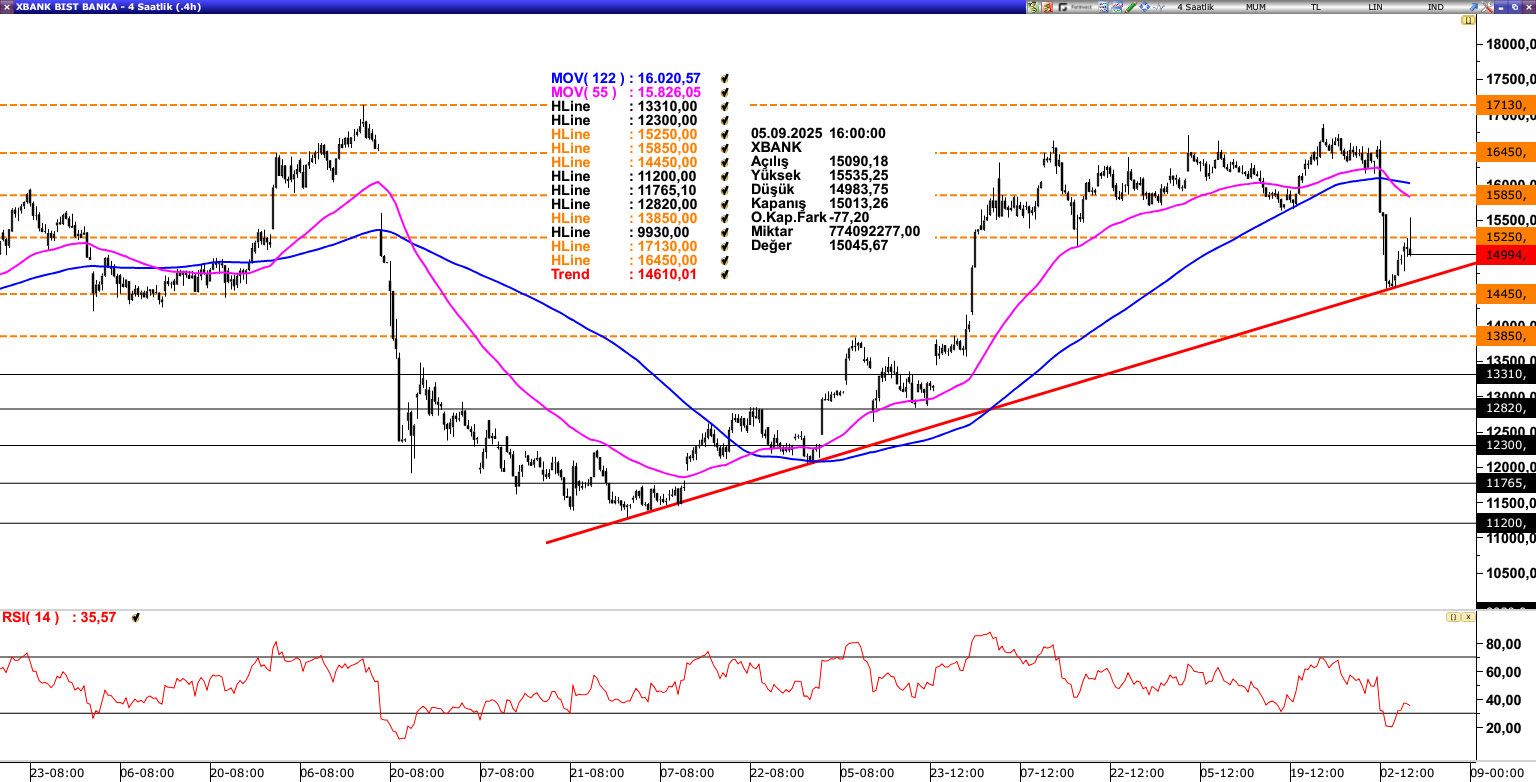Image resolution: width=1536 pixels, height=782 pixels.
Task: Click the blue diagonal arrow icon
Action: (1472, 7)
